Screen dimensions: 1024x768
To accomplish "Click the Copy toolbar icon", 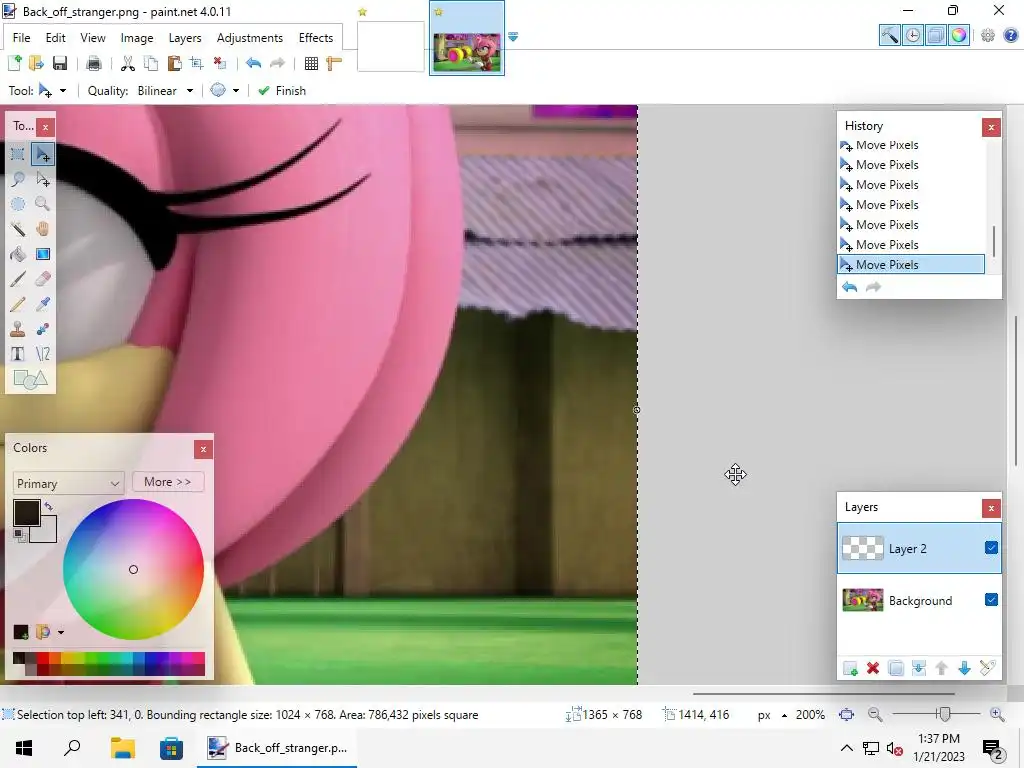I will pyautogui.click(x=151, y=63).
